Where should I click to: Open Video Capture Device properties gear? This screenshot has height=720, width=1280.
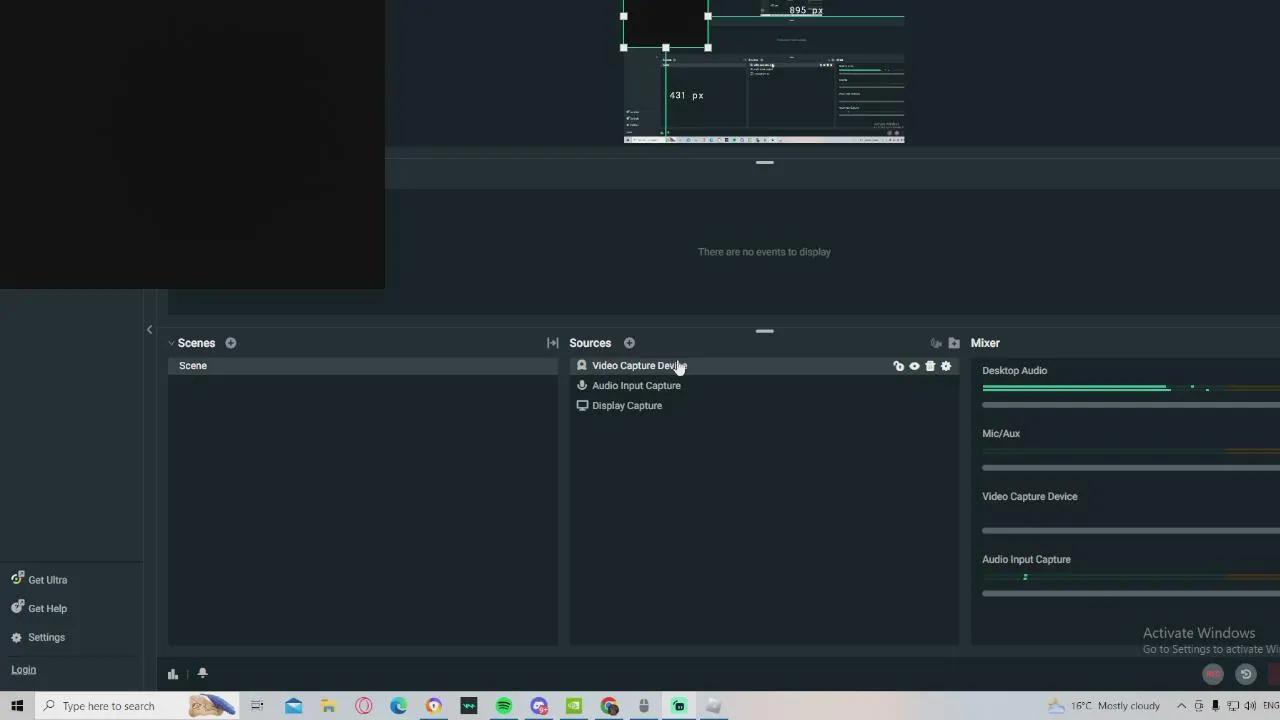click(x=946, y=366)
